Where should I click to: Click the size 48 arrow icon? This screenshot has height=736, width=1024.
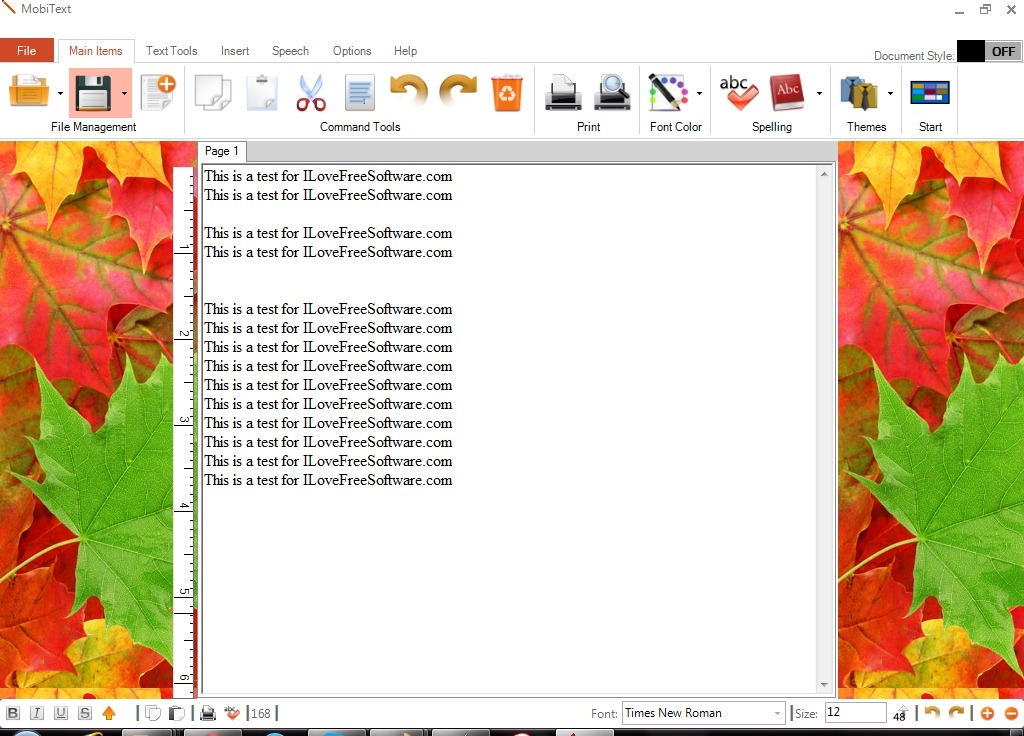[900, 713]
